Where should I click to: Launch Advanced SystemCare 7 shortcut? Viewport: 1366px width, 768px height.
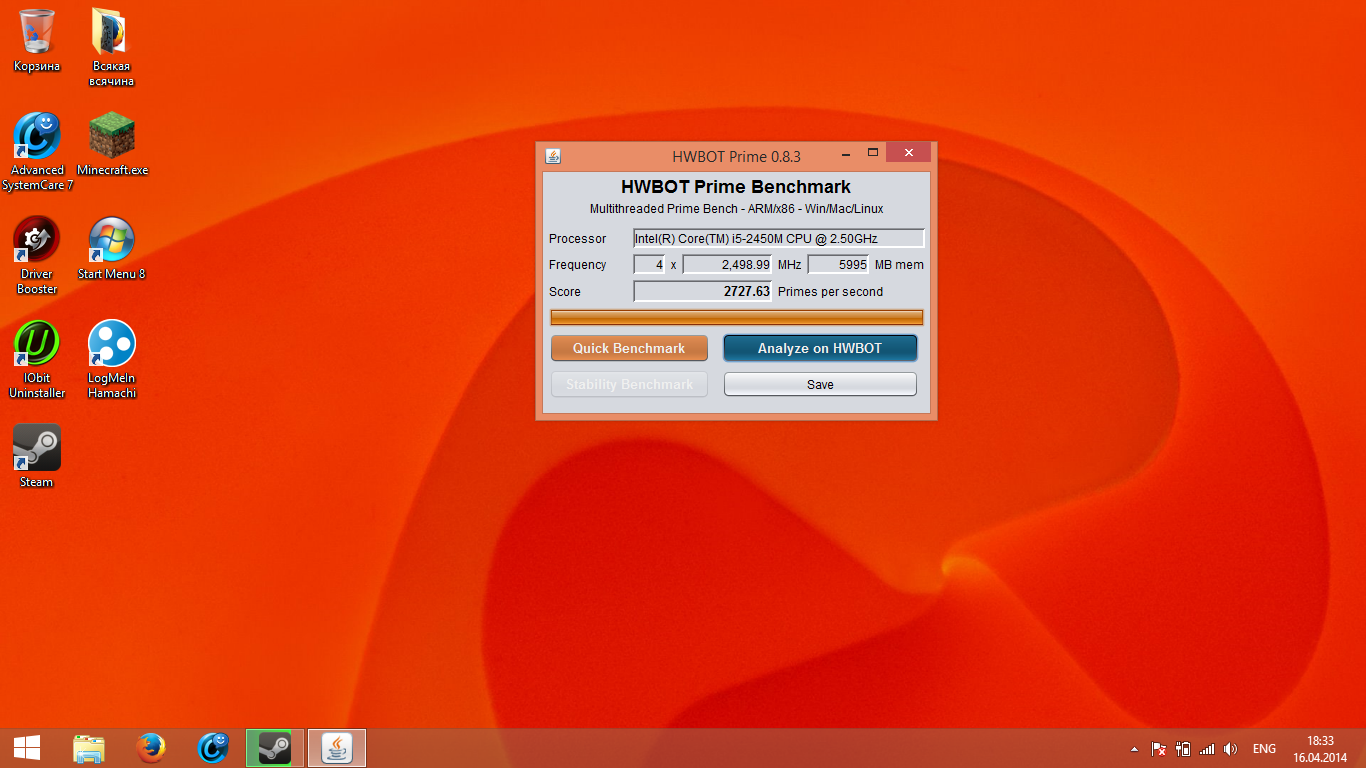(37, 151)
